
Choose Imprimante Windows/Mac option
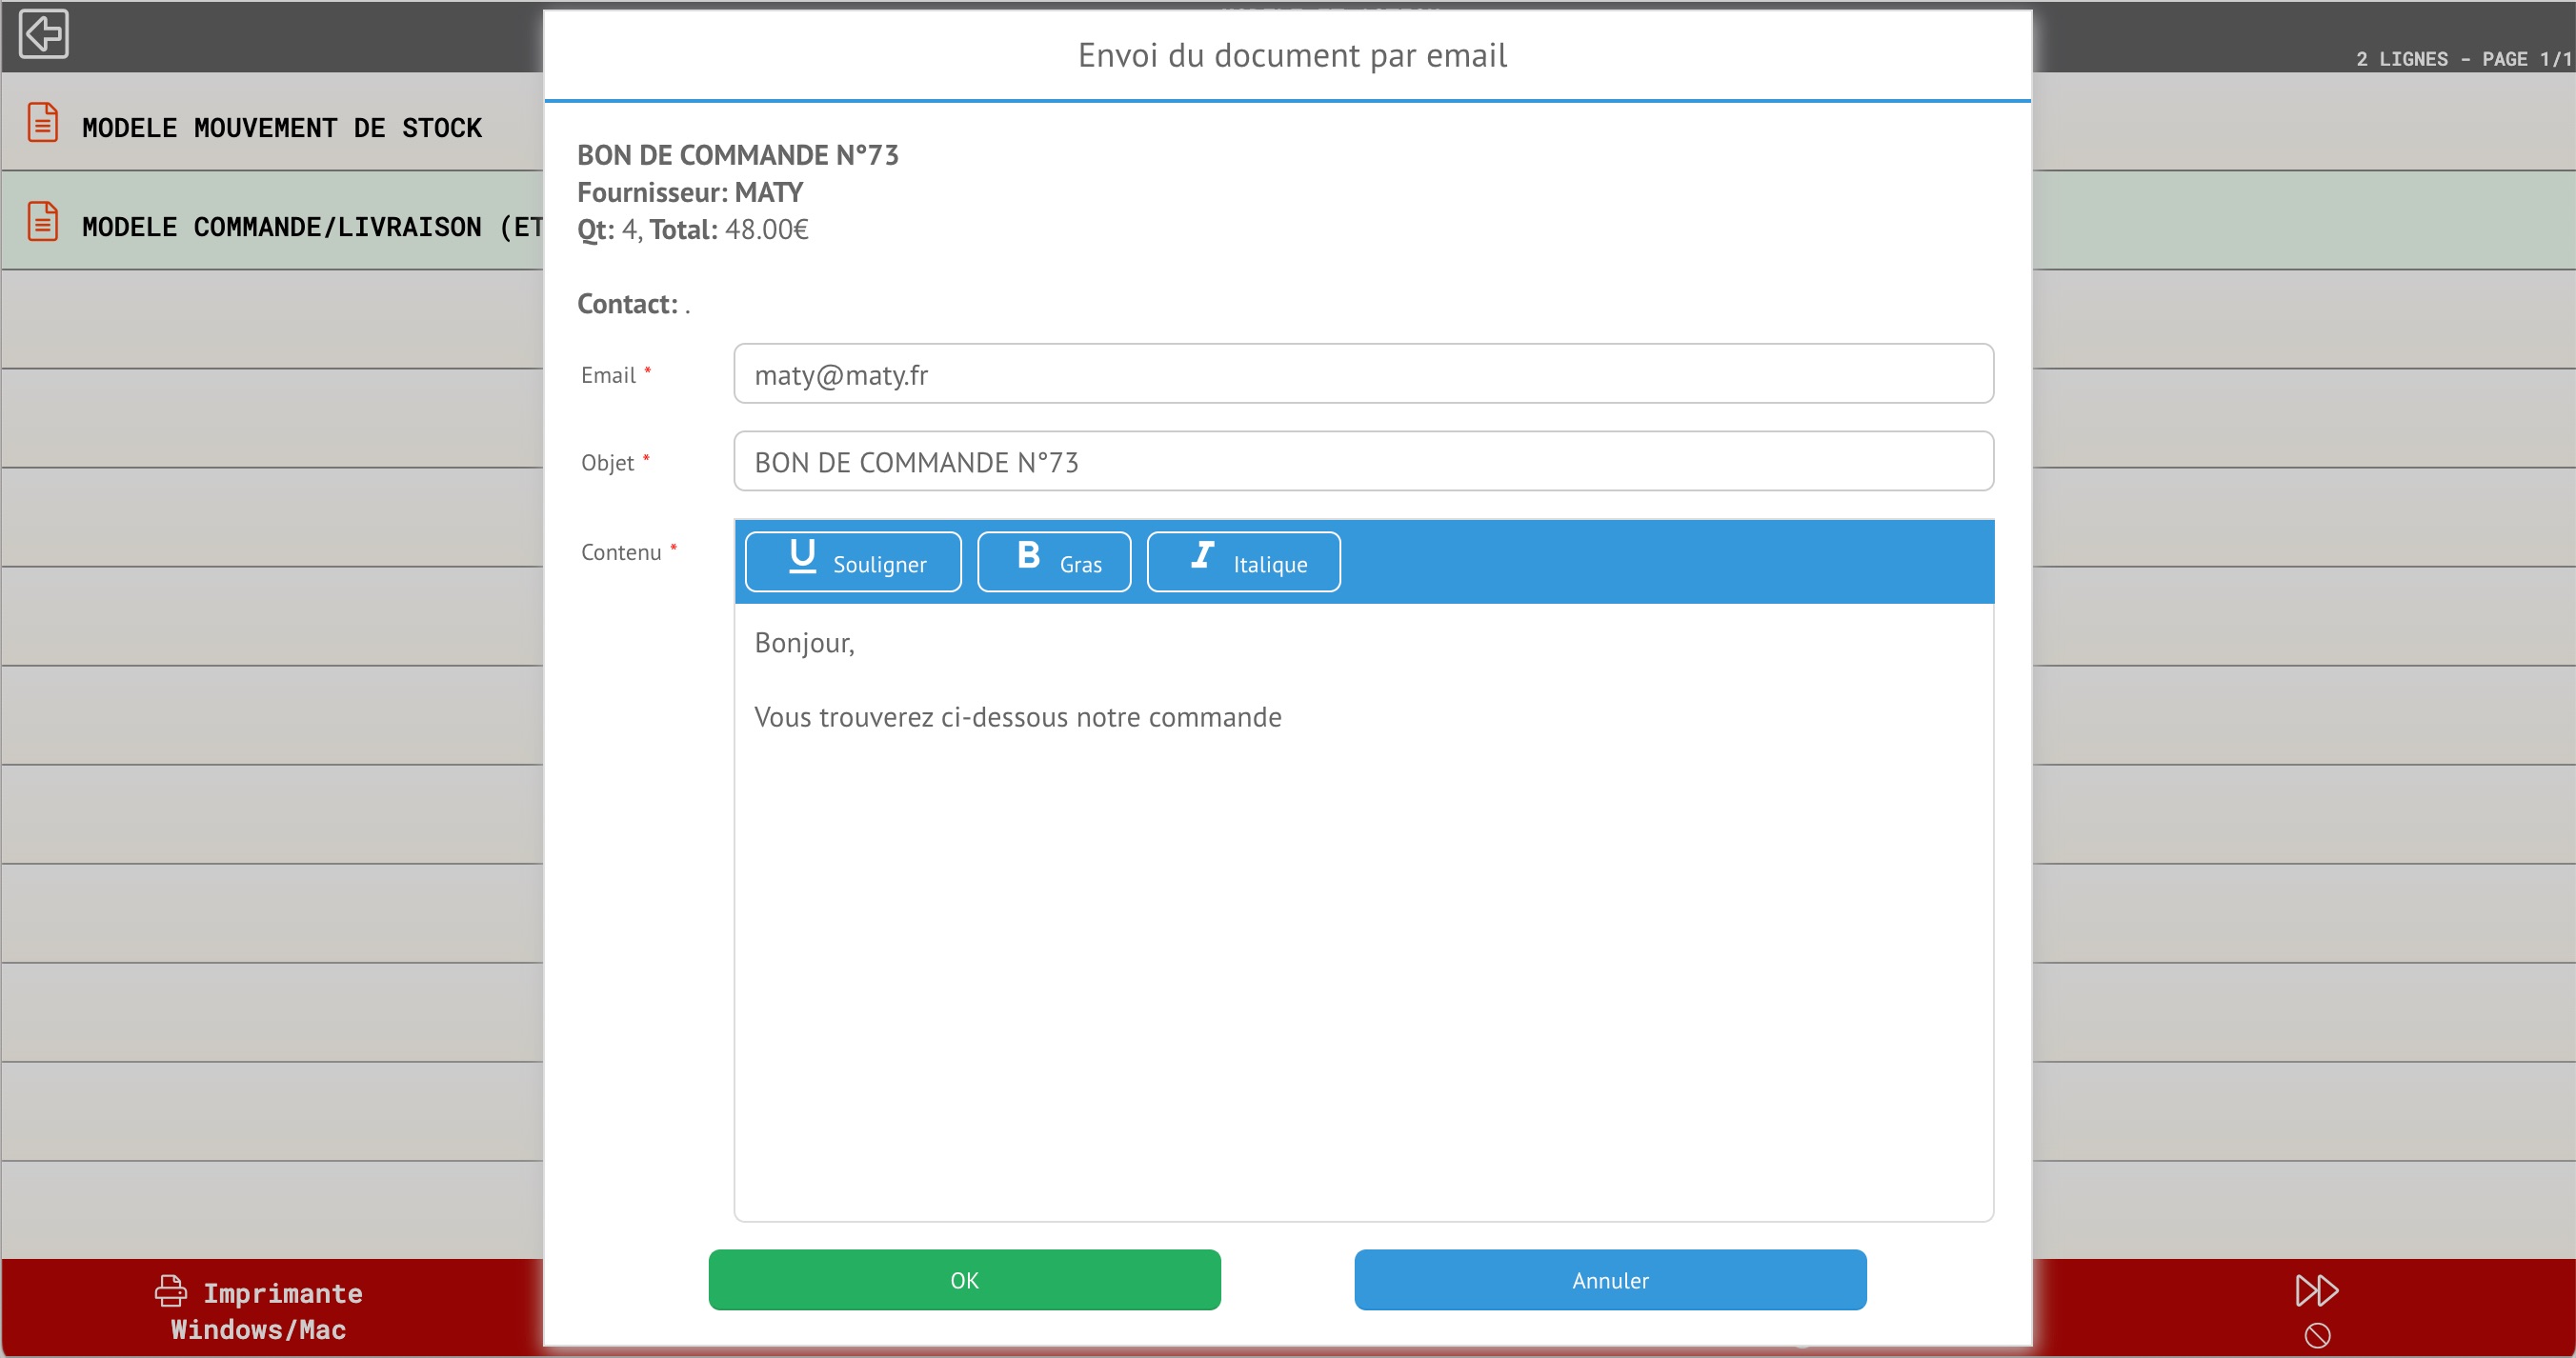coord(260,1310)
